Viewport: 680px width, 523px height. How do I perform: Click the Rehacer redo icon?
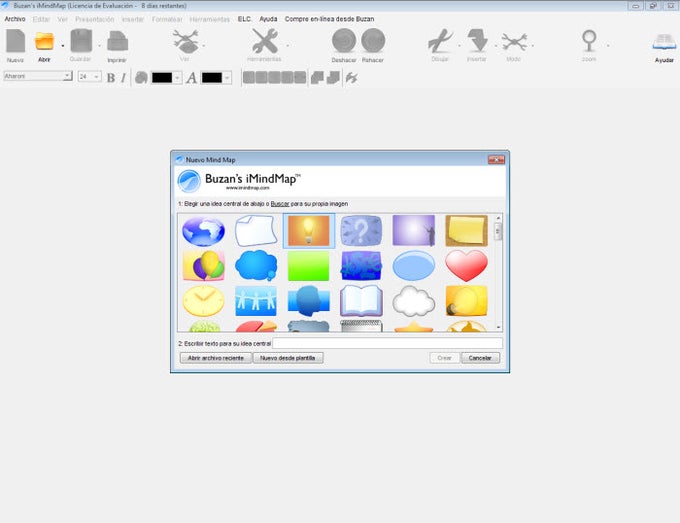coord(373,41)
